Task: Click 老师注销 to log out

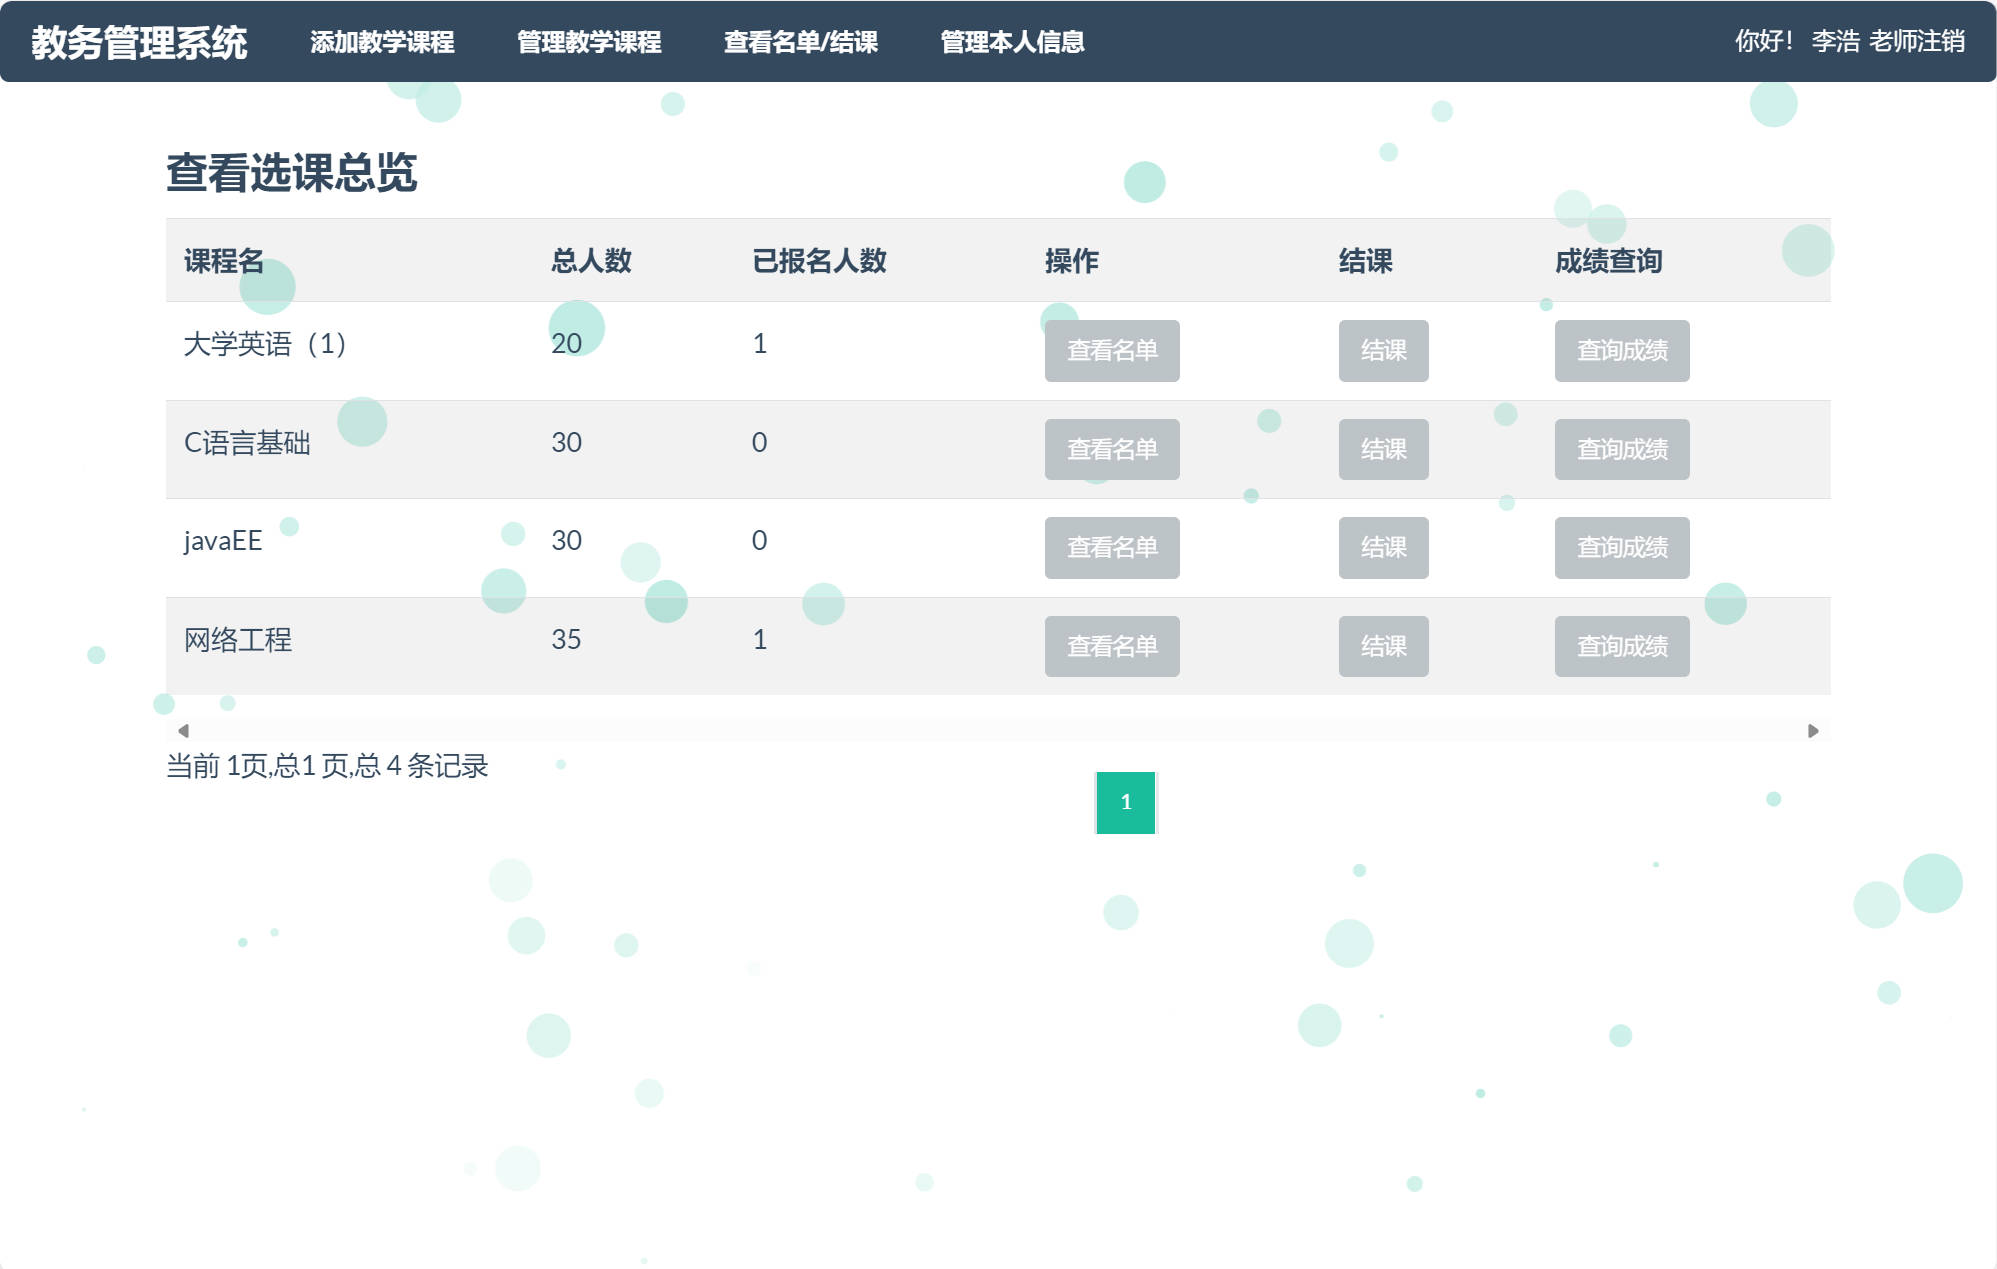Action: [x=1920, y=40]
